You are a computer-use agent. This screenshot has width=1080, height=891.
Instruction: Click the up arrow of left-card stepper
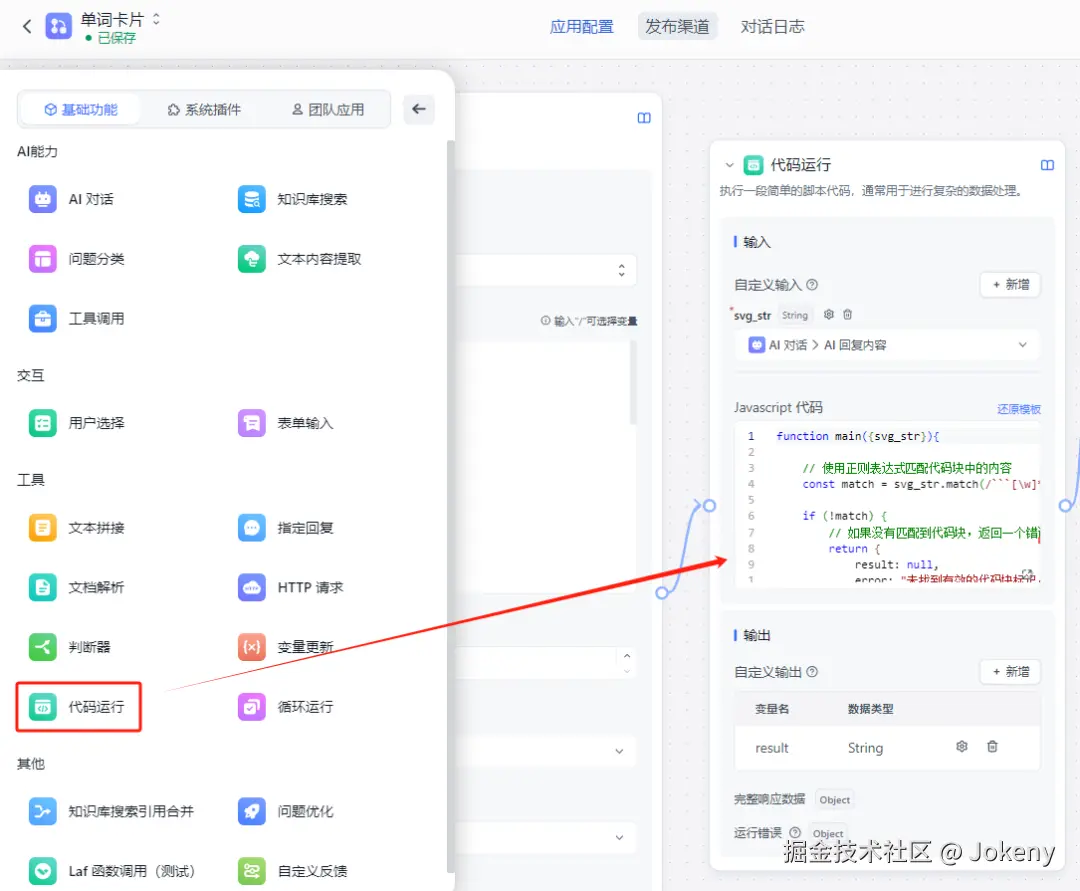627,656
